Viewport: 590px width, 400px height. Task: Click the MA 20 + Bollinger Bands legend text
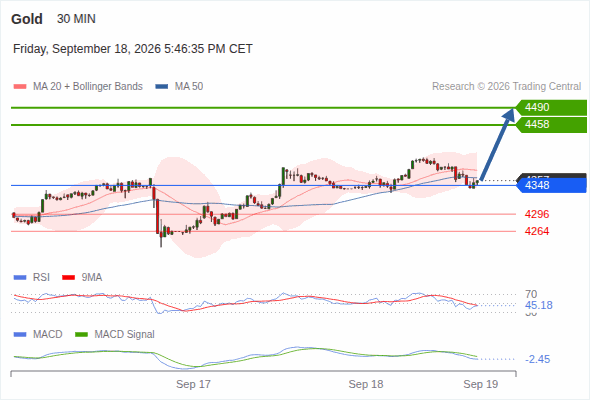(88, 87)
